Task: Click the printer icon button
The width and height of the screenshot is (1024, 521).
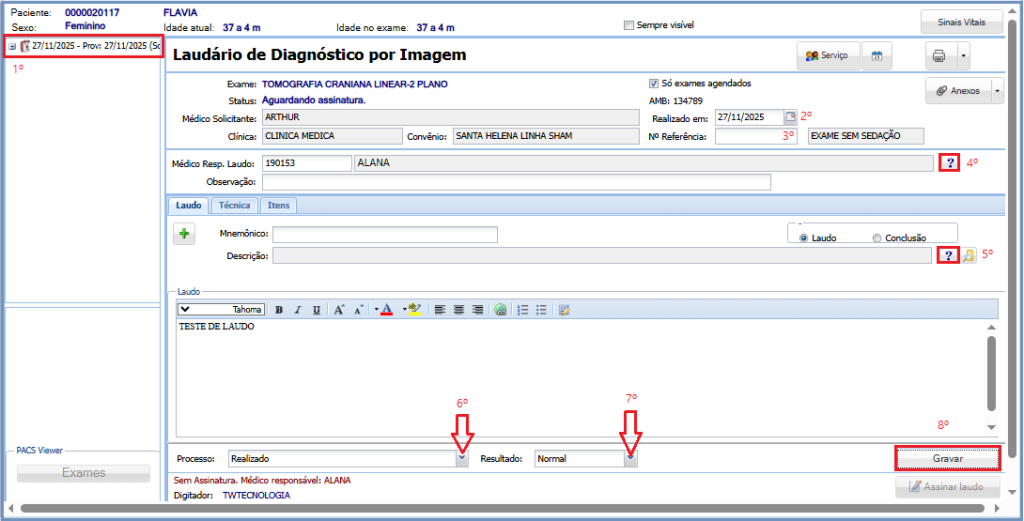Action: 939,56
